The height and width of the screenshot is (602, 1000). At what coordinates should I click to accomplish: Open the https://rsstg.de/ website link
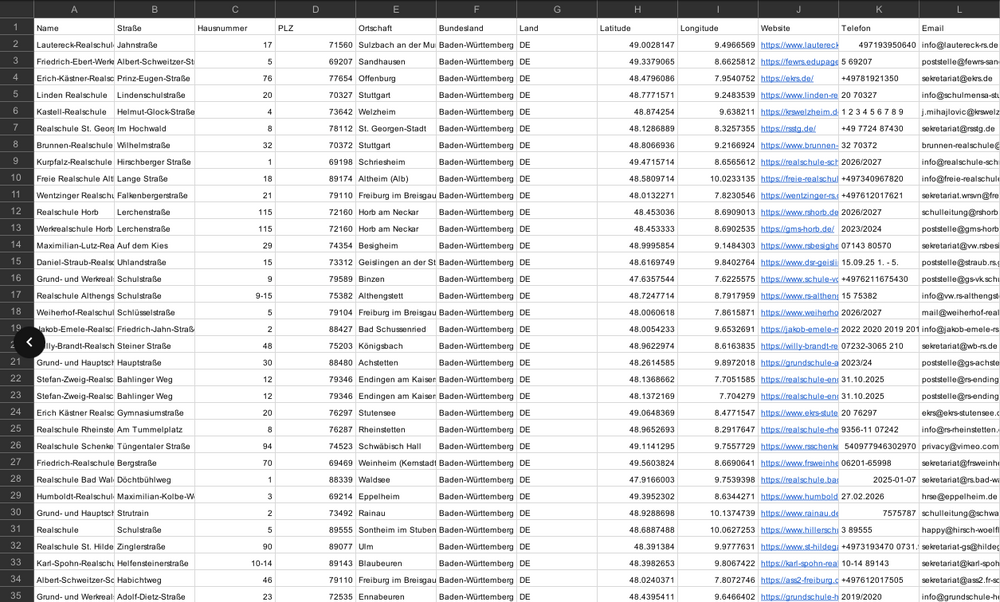(x=788, y=128)
